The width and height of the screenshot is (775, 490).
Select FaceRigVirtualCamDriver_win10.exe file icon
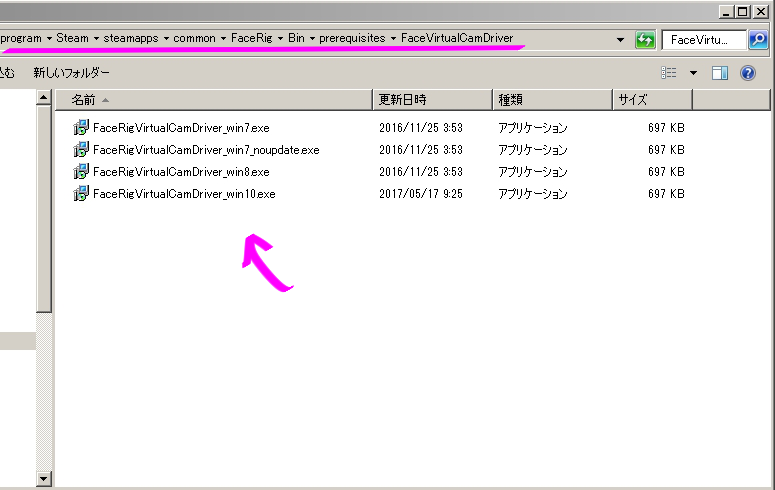point(81,193)
